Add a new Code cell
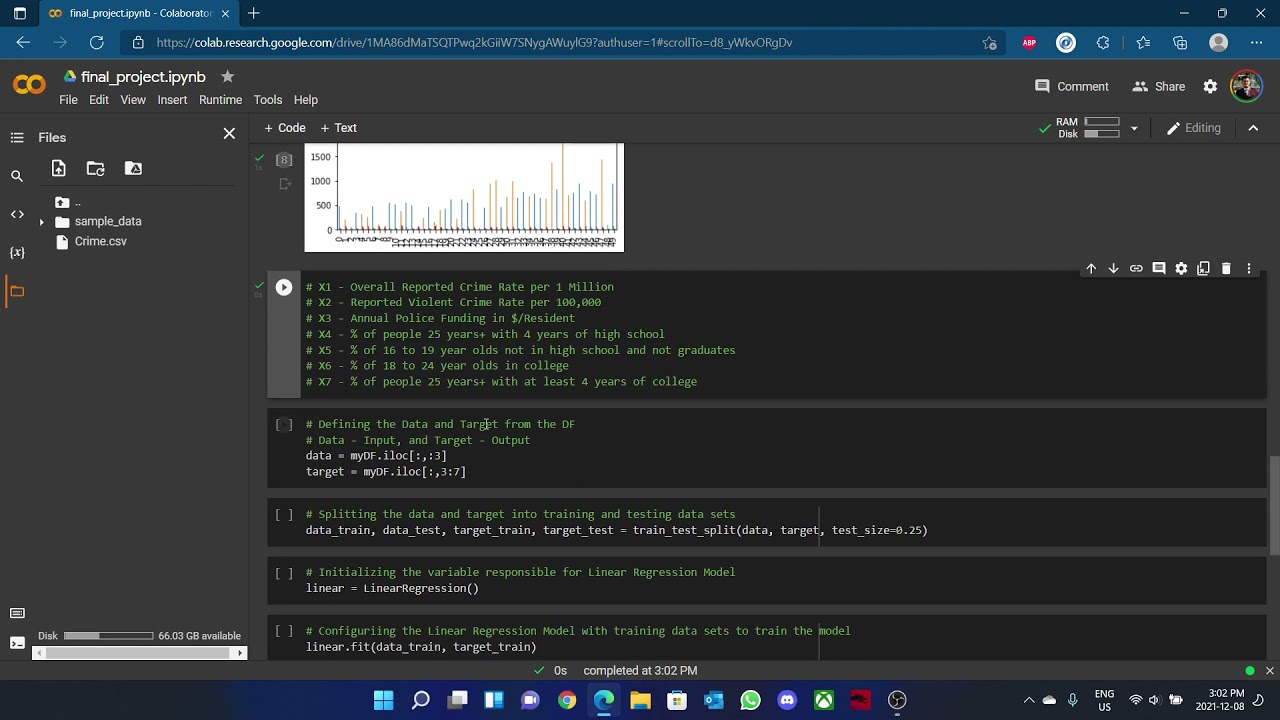The image size is (1280, 720). tap(285, 128)
